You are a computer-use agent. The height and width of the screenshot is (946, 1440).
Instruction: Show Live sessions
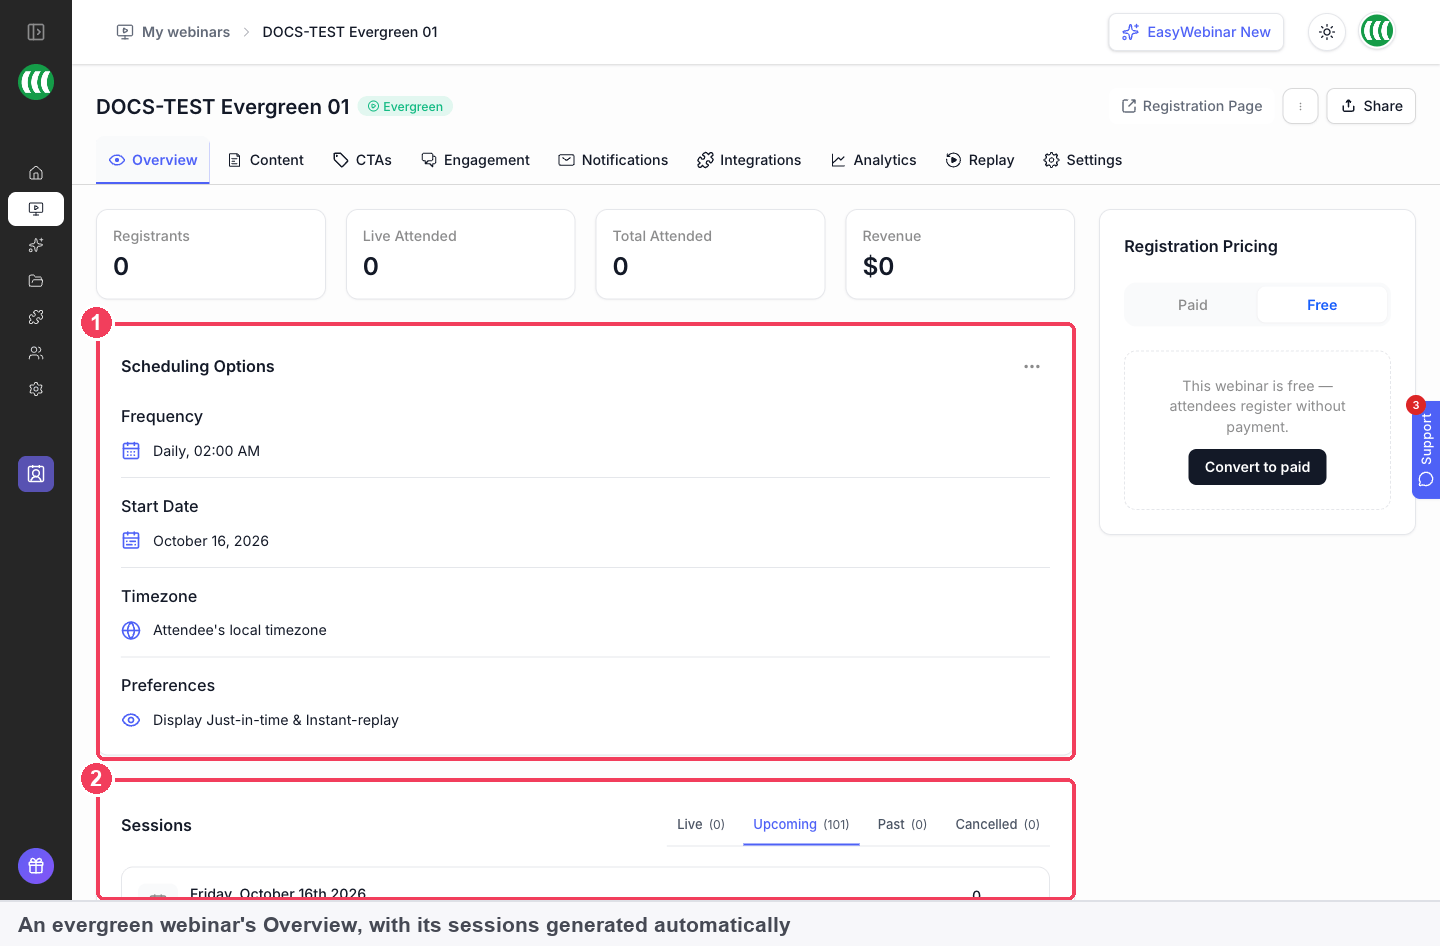tap(701, 825)
